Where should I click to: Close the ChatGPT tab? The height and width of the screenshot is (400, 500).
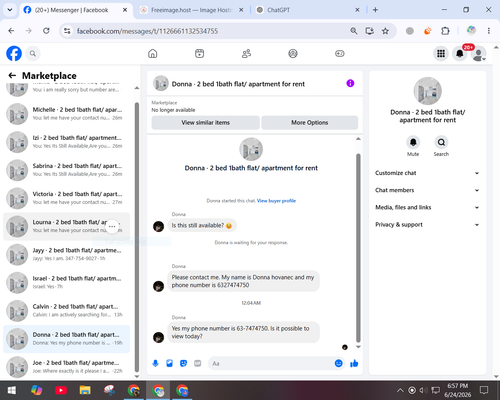pyautogui.click(x=357, y=10)
